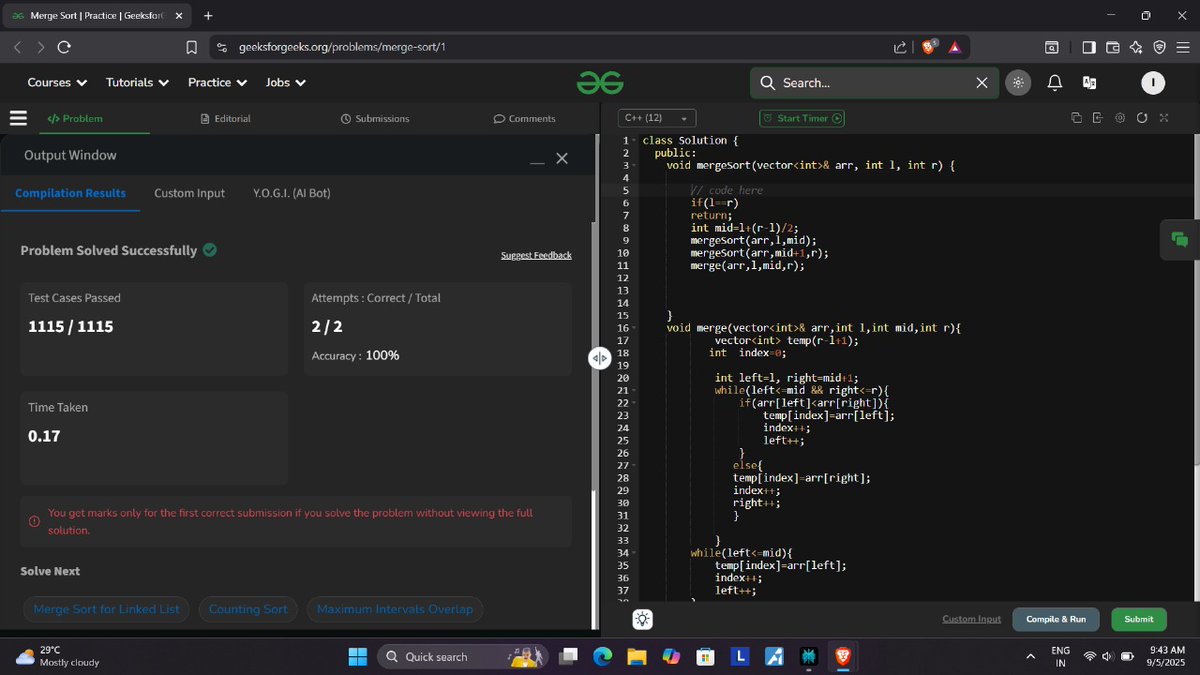The height and width of the screenshot is (675, 1200).
Task: Open Brave VPN shield icon
Action: (1159, 47)
